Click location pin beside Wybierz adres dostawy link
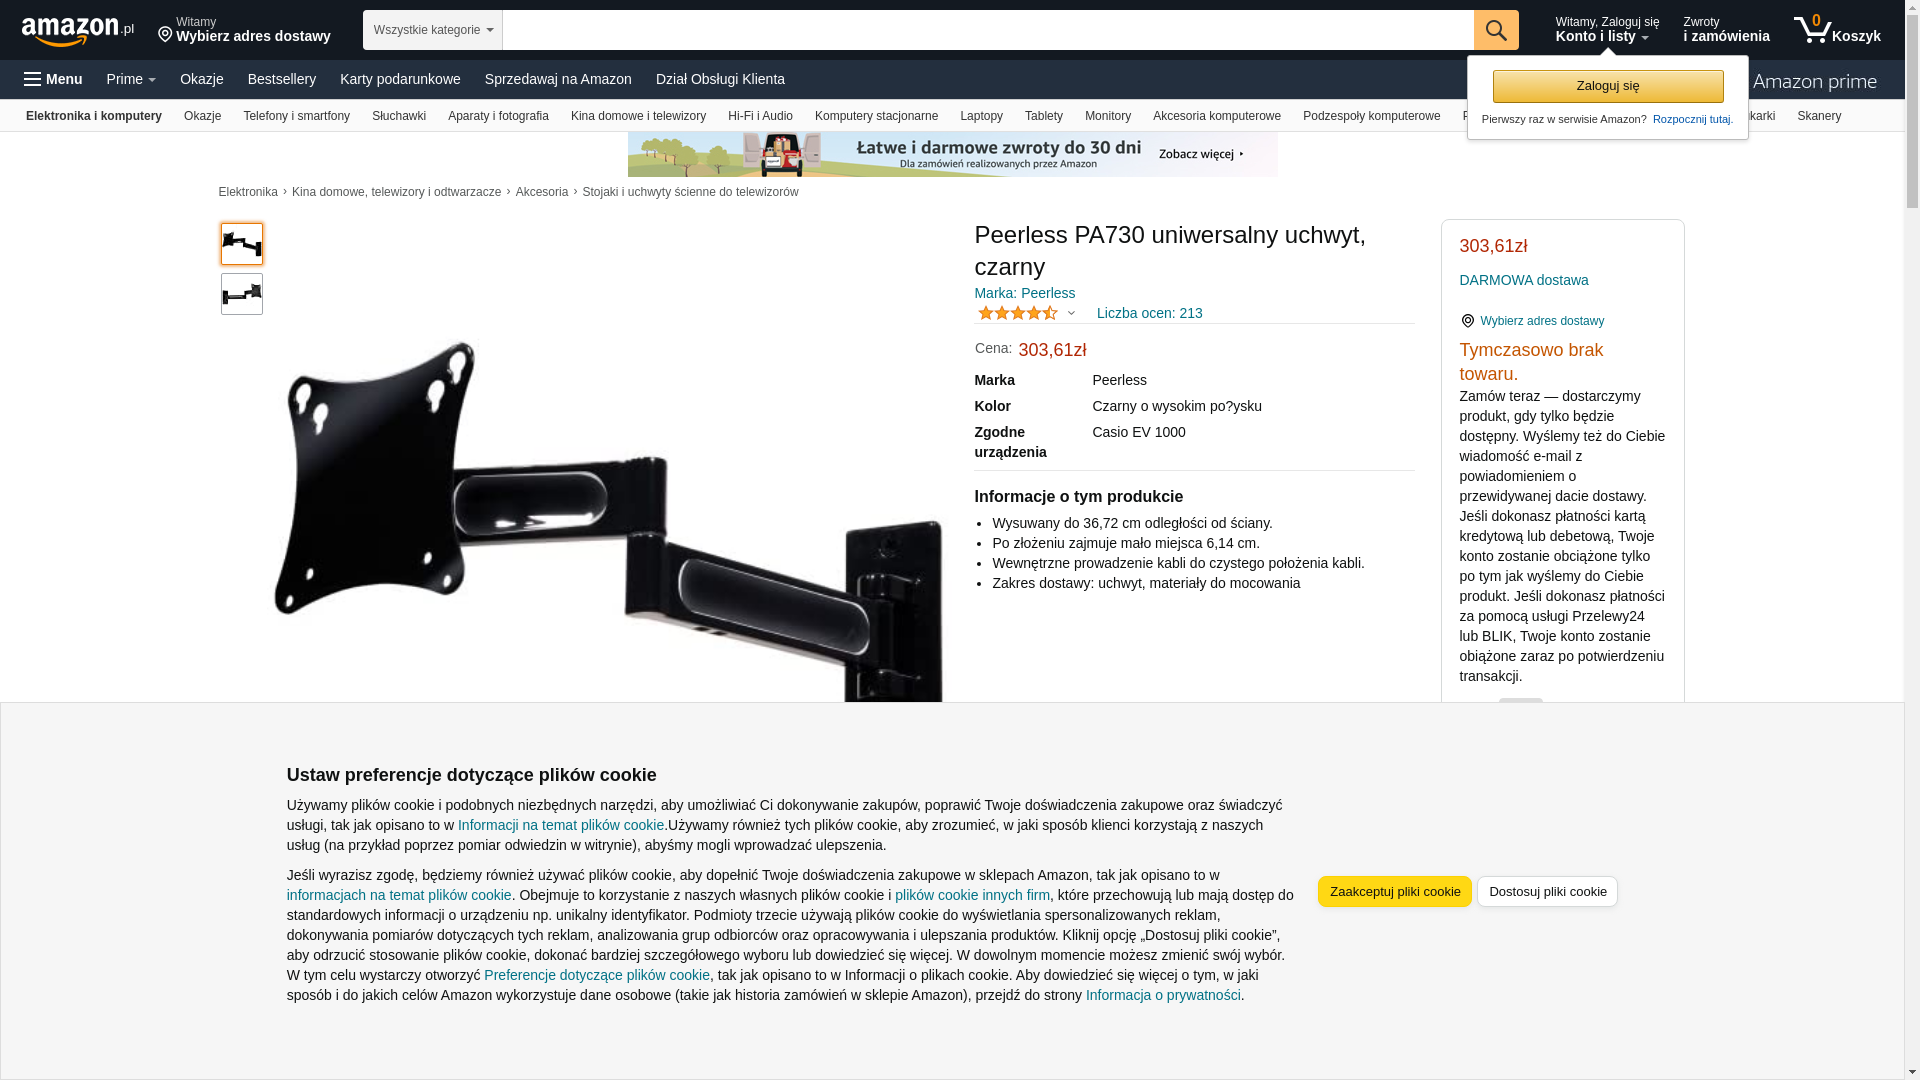Image resolution: width=1920 pixels, height=1080 pixels. 1467,321
